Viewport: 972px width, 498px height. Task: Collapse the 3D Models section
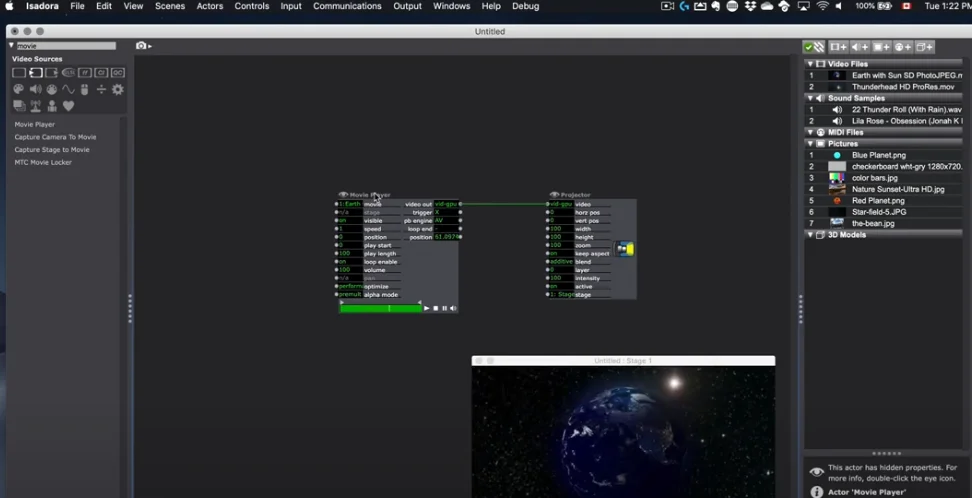(x=810, y=235)
